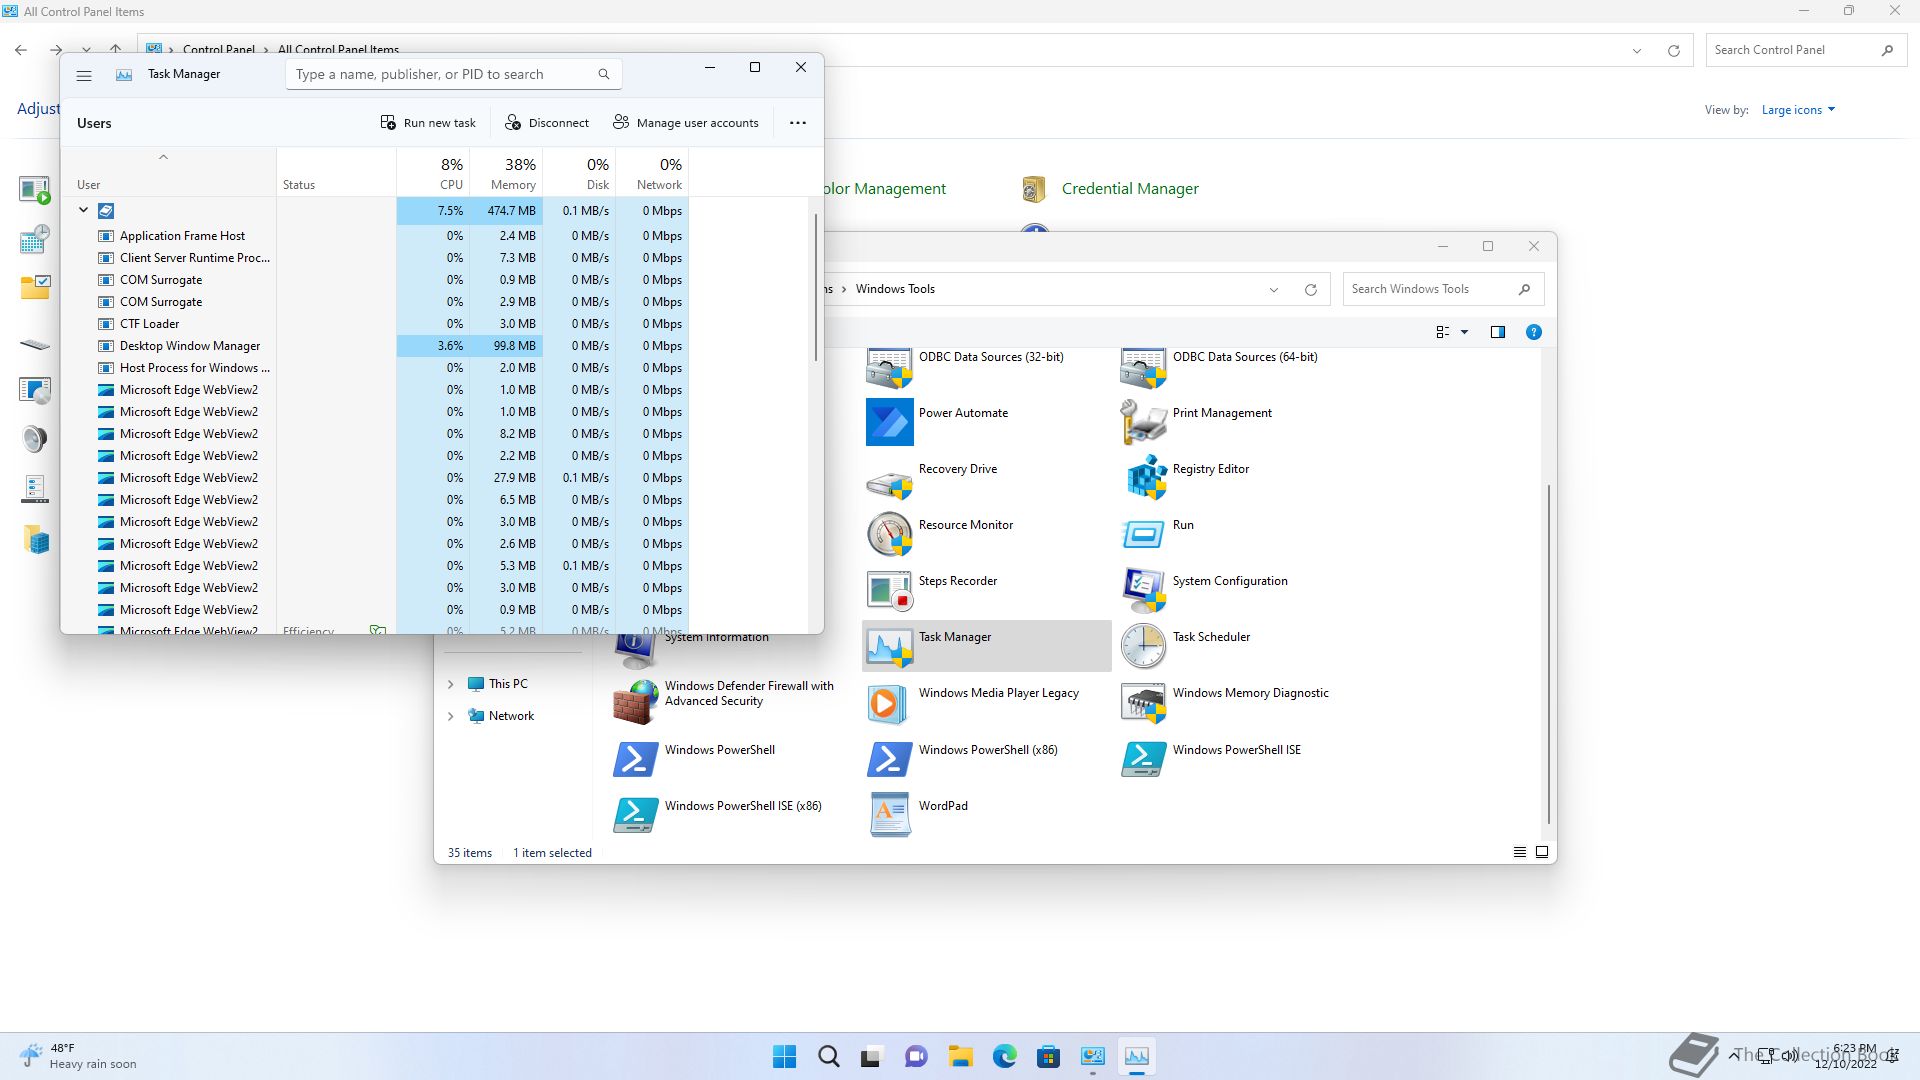Open Task Manager more options ellipsis
Image resolution: width=1920 pixels, height=1080 pixels.
click(798, 123)
